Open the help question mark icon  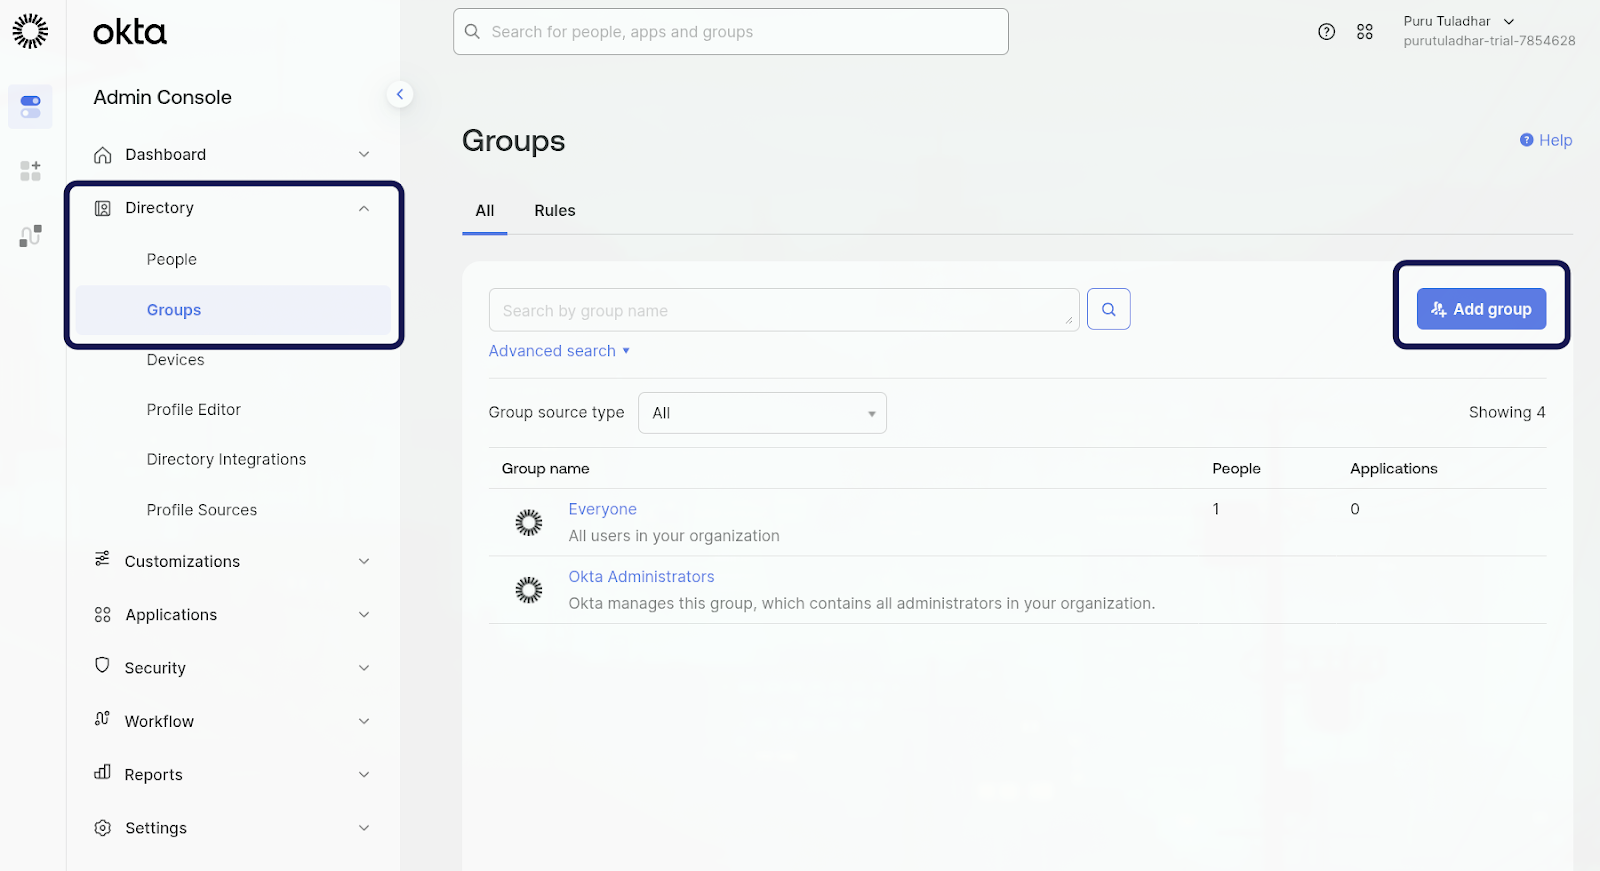point(1326,32)
